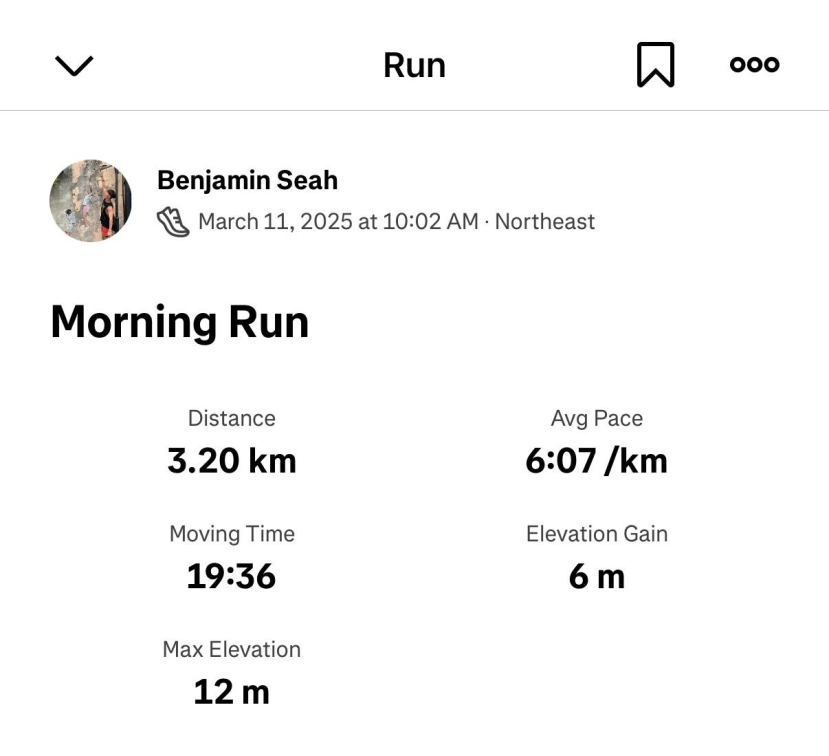The width and height of the screenshot is (829, 756).
Task: Select the Run header title
Action: 414,66
